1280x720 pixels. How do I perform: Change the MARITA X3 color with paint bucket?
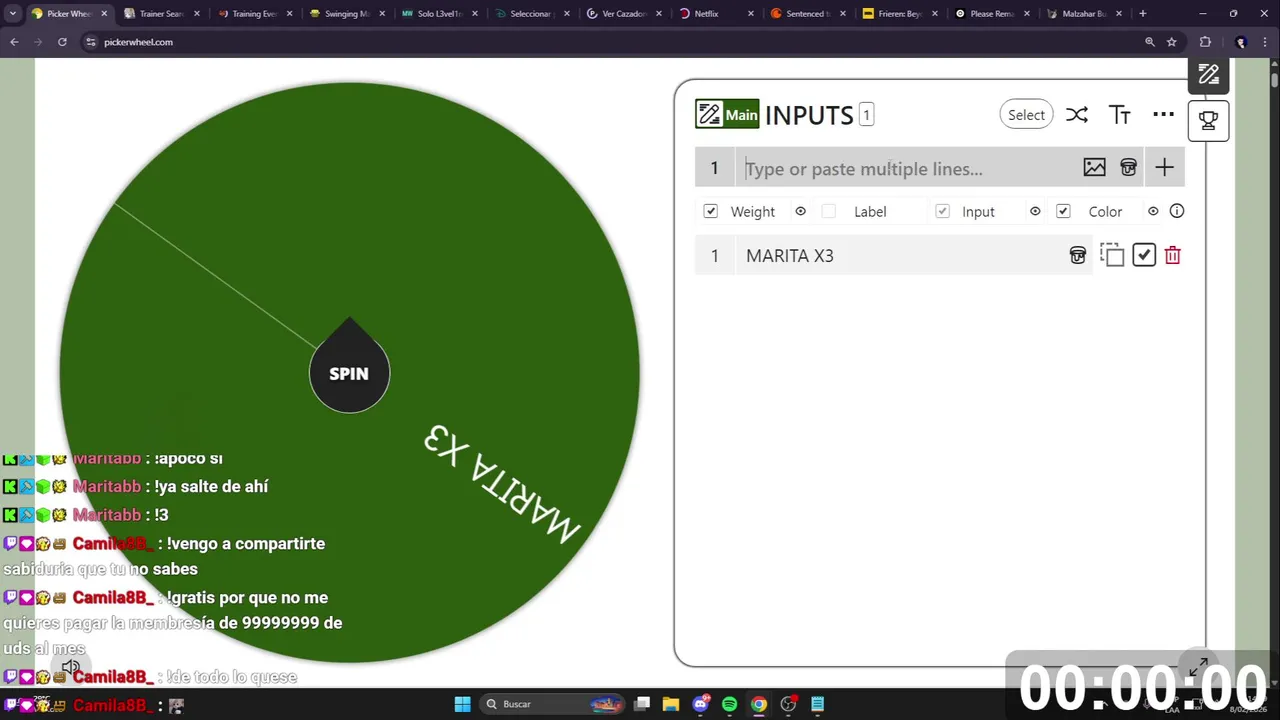click(1078, 256)
